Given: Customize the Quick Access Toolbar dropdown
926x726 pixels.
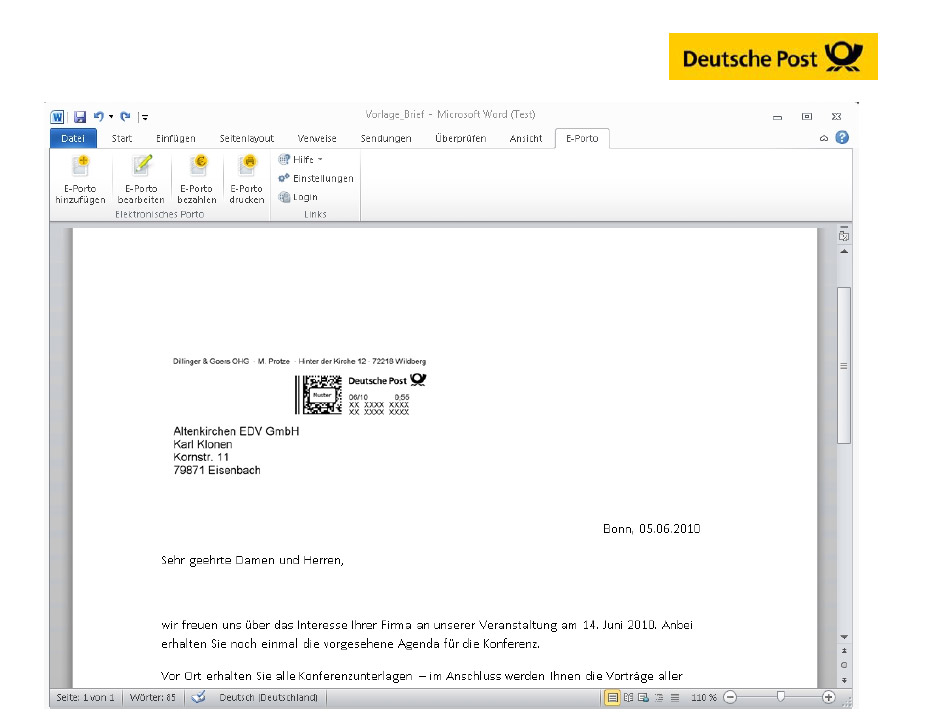Looking at the screenshot, I should point(145,118).
